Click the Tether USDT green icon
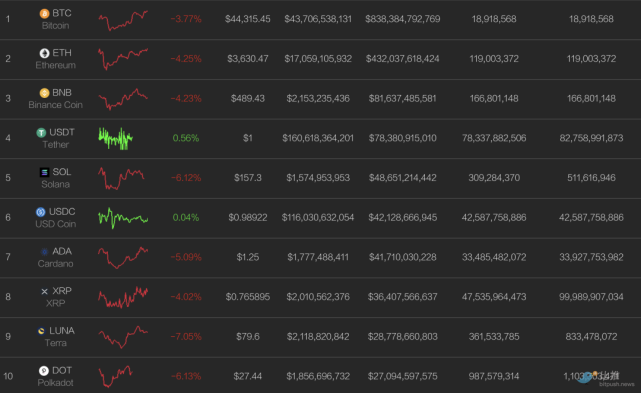Image resolution: width=641 pixels, height=393 pixels. pyautogui.click(x=41, y=132)
